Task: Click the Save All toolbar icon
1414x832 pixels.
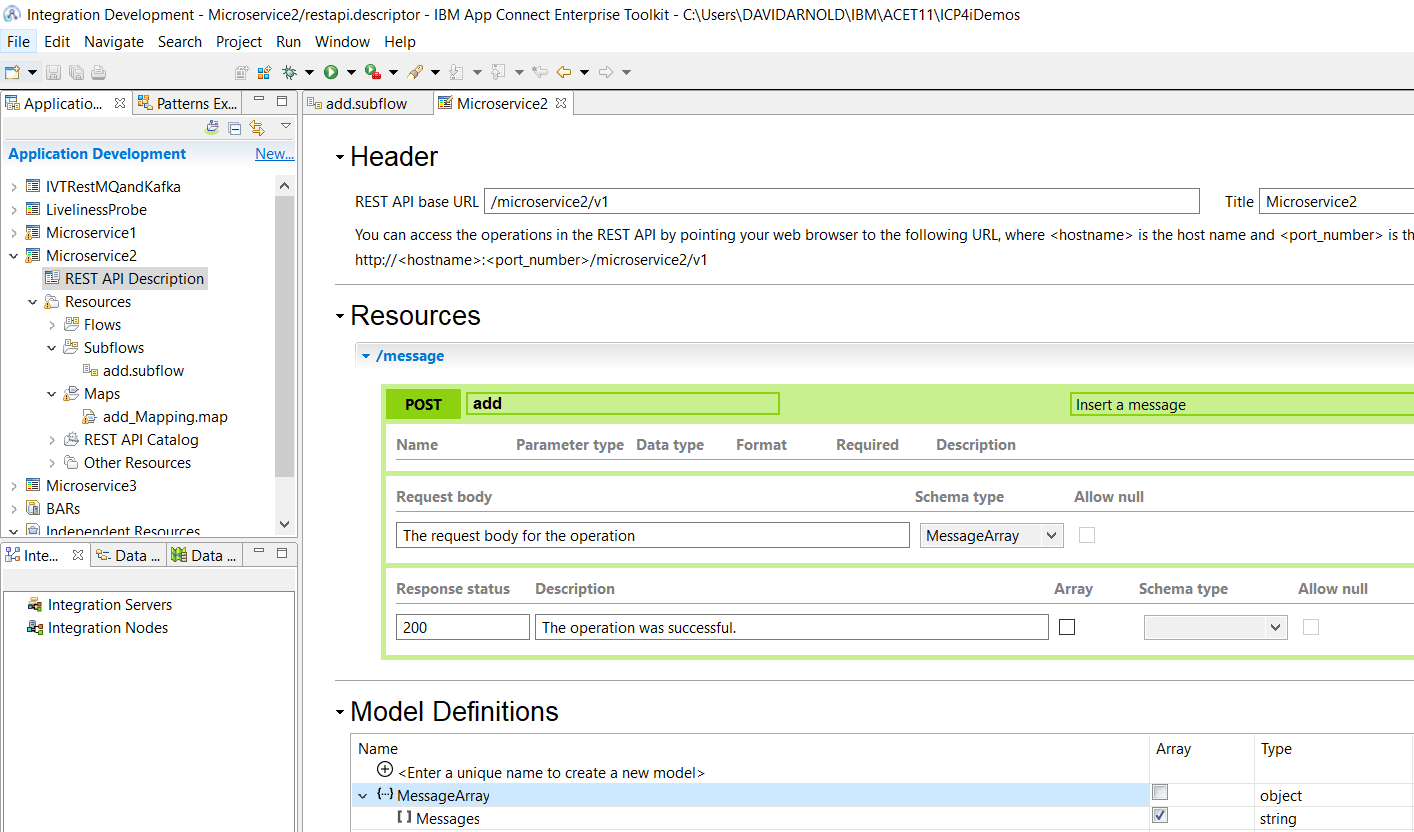Action: tap(76, 72)
